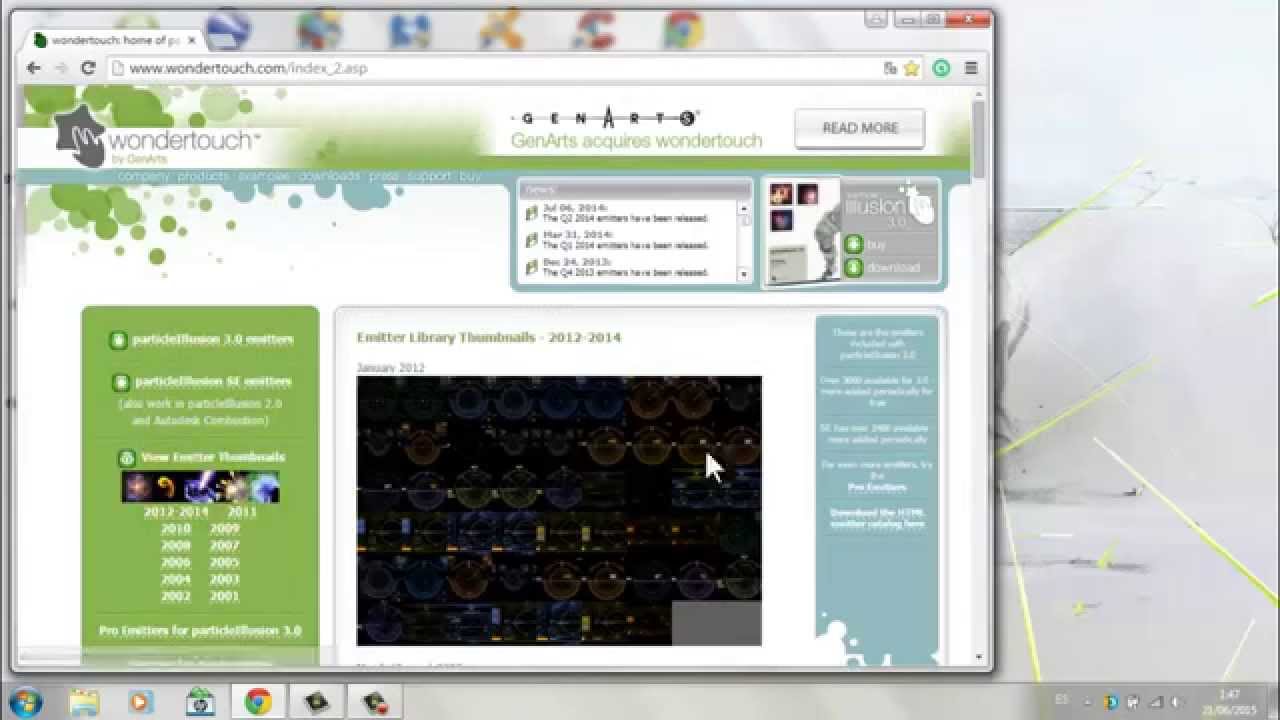Open the products menu item
Screen dimensions: 1280x720
pyautogui.click(x=203, y=176)
